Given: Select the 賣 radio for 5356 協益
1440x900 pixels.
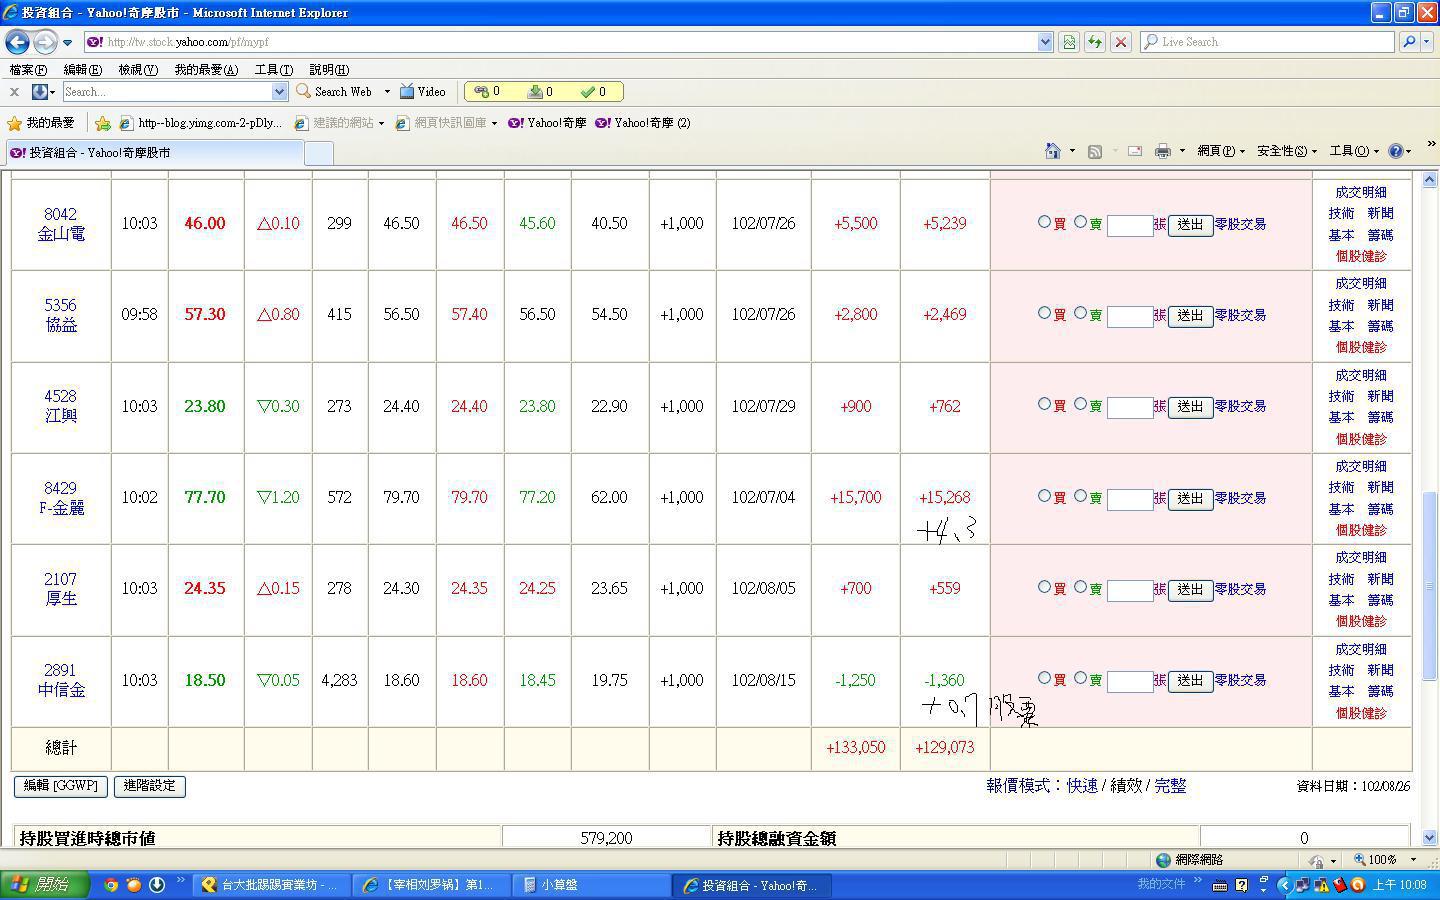Looking at the screenshot, I should pyautogui.click(x=1080, y=313).
